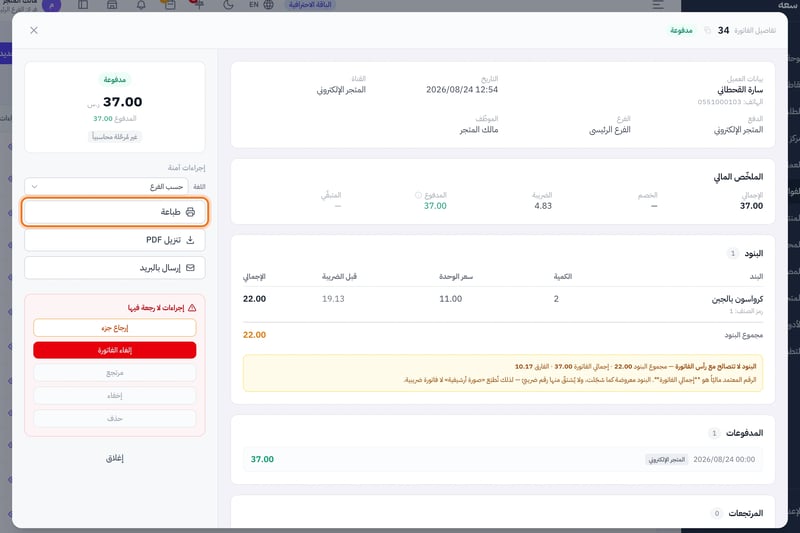Switch language via EN globe in background header
The width and height of the screenshot is (800, 533).
pyautogui.click(x=261, y=5)
